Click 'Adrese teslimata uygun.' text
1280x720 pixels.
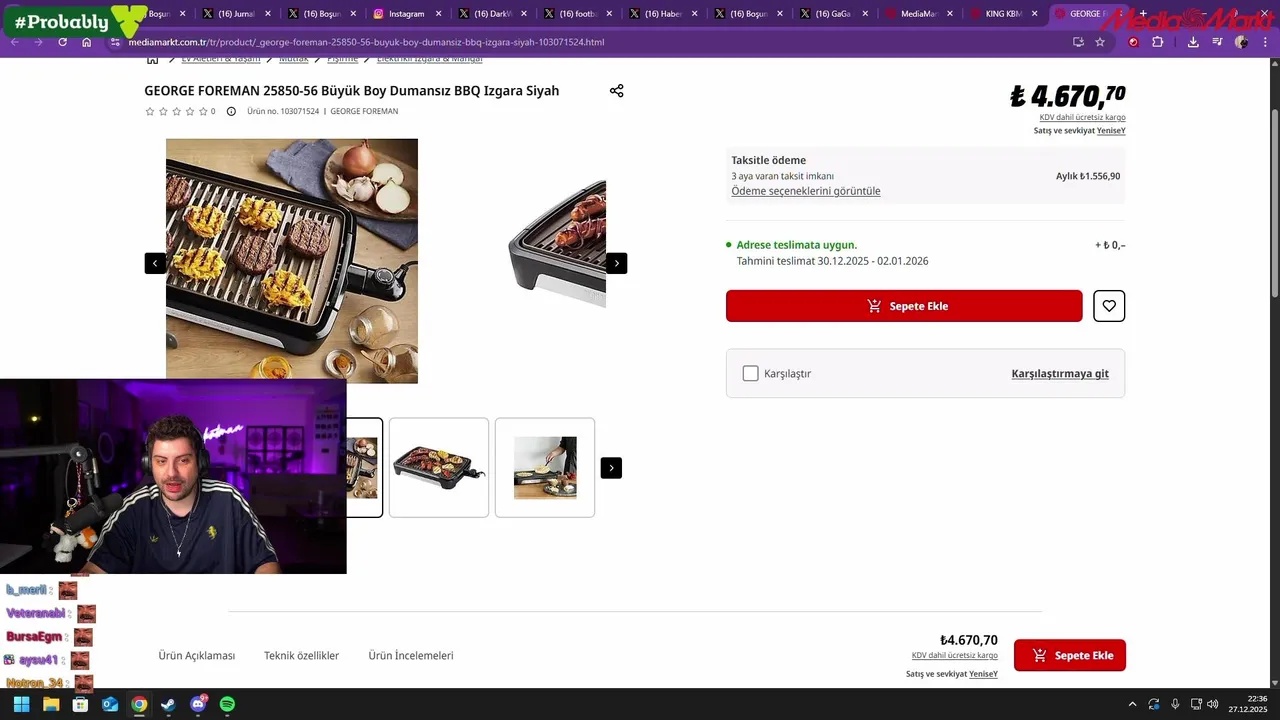click(797, 245)
